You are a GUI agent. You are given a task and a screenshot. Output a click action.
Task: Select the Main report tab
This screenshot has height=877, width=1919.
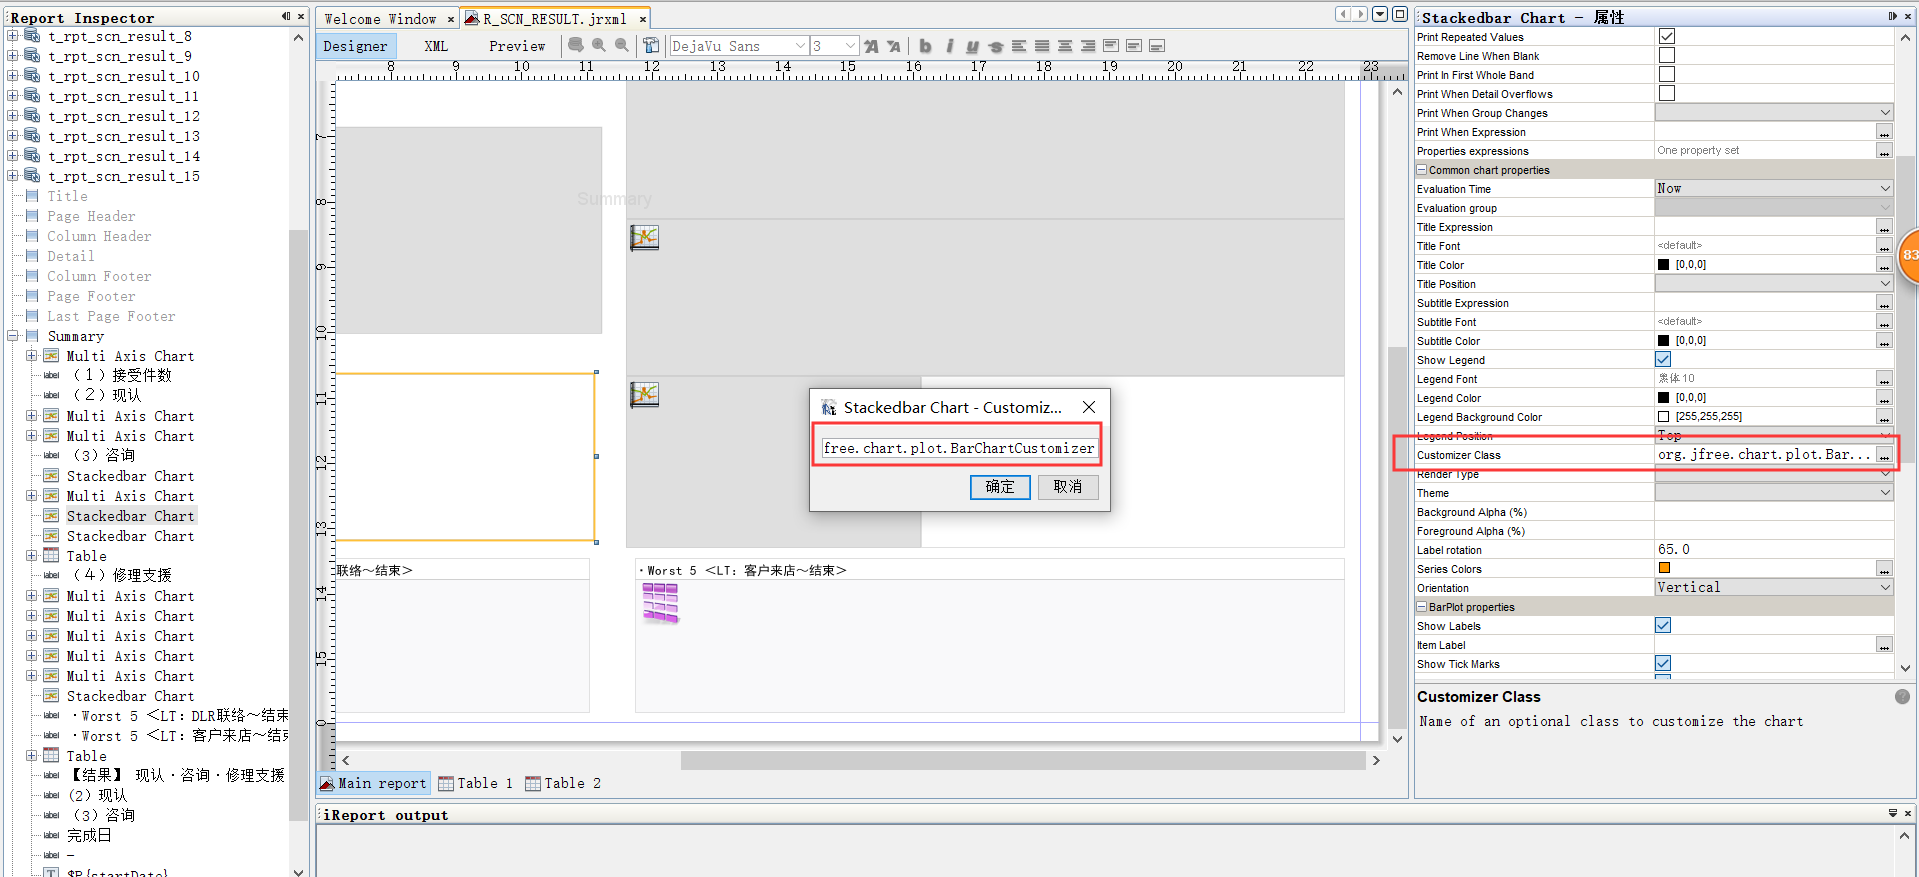coord(374,783)
